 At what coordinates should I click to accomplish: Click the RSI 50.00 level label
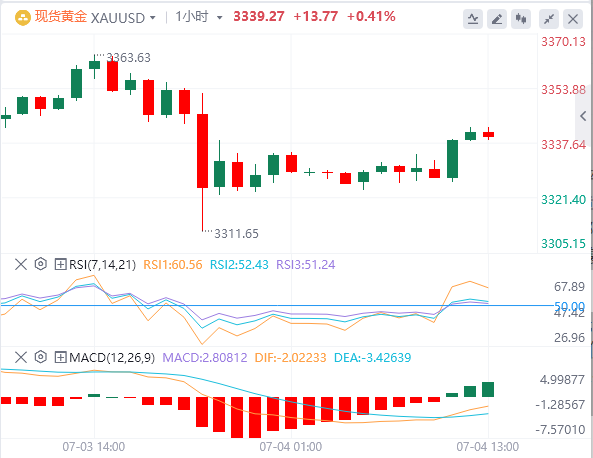[x=570, y=306]
